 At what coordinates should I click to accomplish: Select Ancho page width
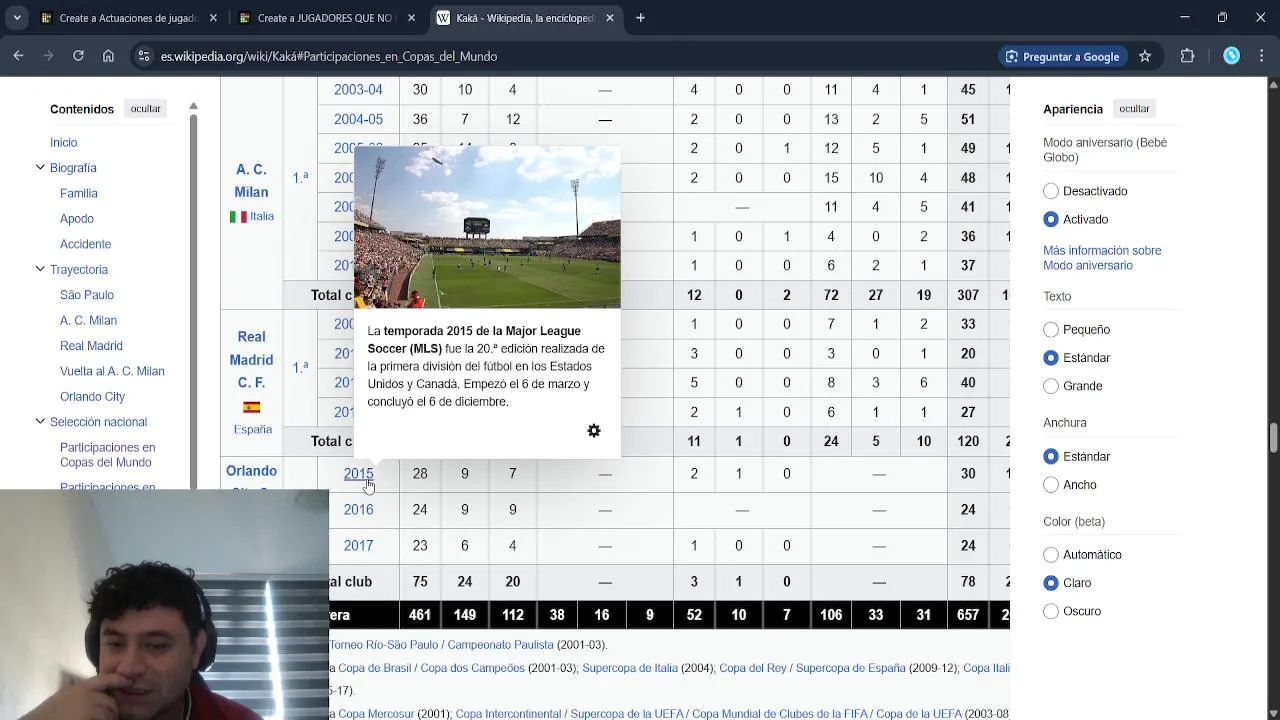[x=1051, y=485]
